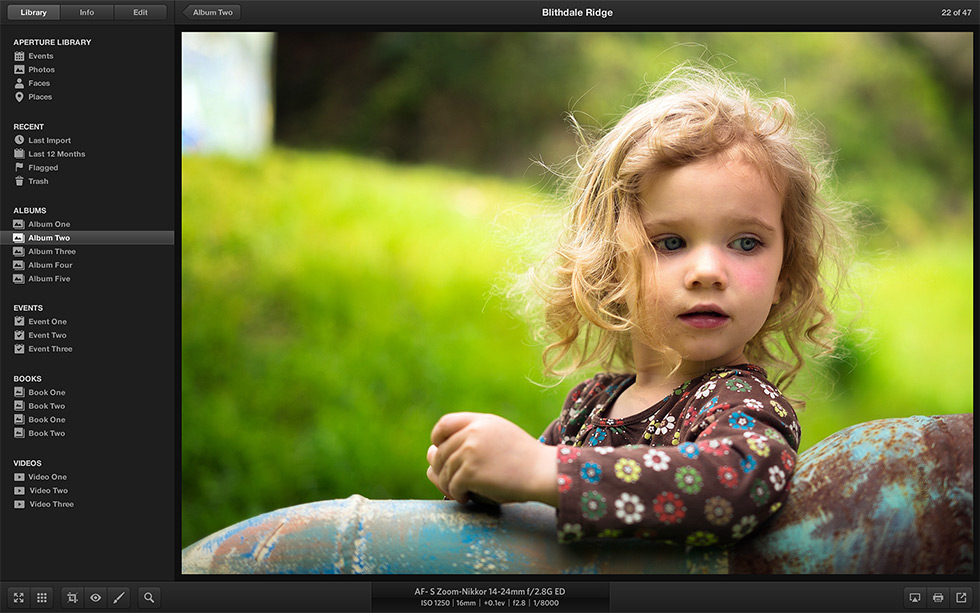Switch to grid thumbnail view

[x=42, y=597]
